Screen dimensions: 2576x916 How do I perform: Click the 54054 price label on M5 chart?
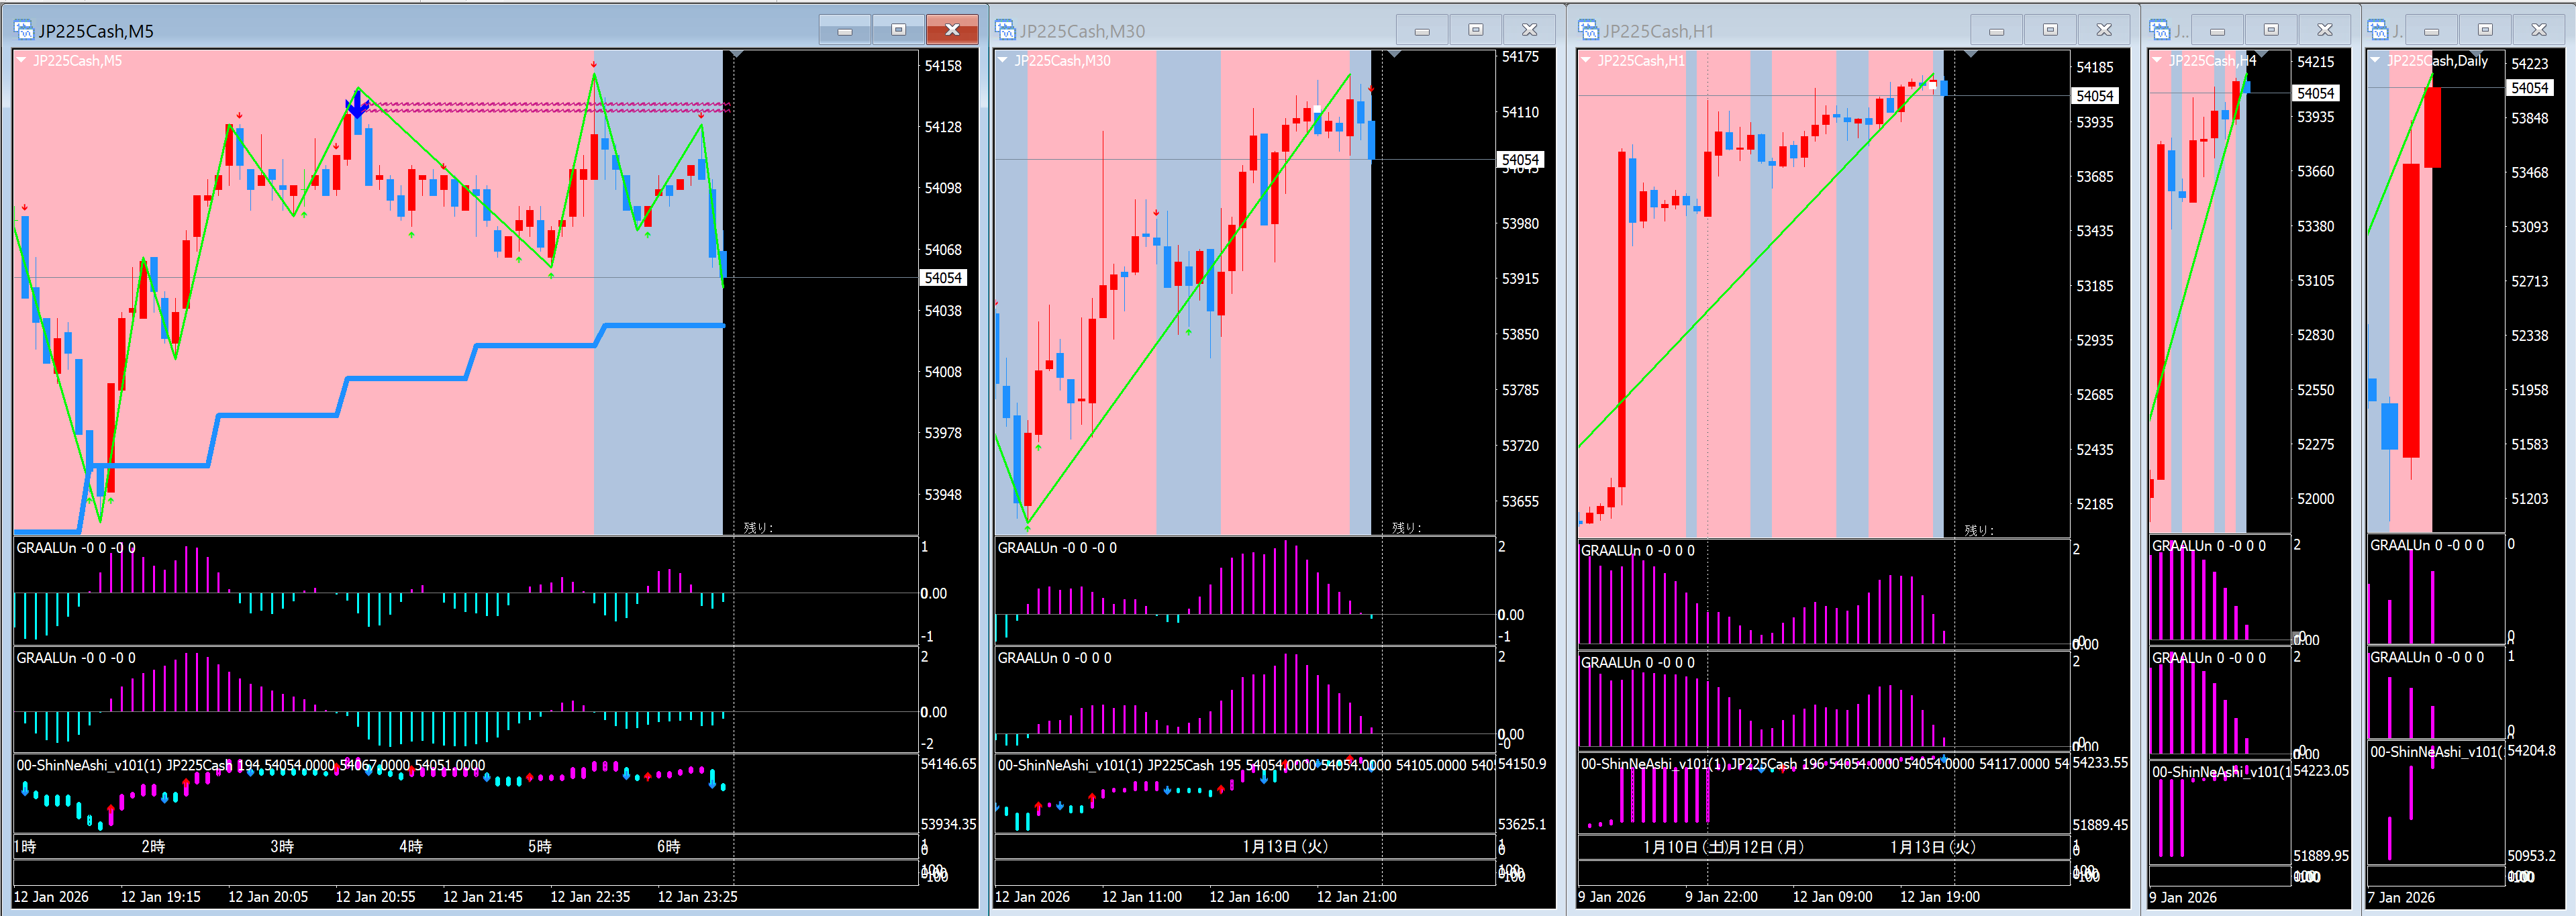click(x=942, y=278)
